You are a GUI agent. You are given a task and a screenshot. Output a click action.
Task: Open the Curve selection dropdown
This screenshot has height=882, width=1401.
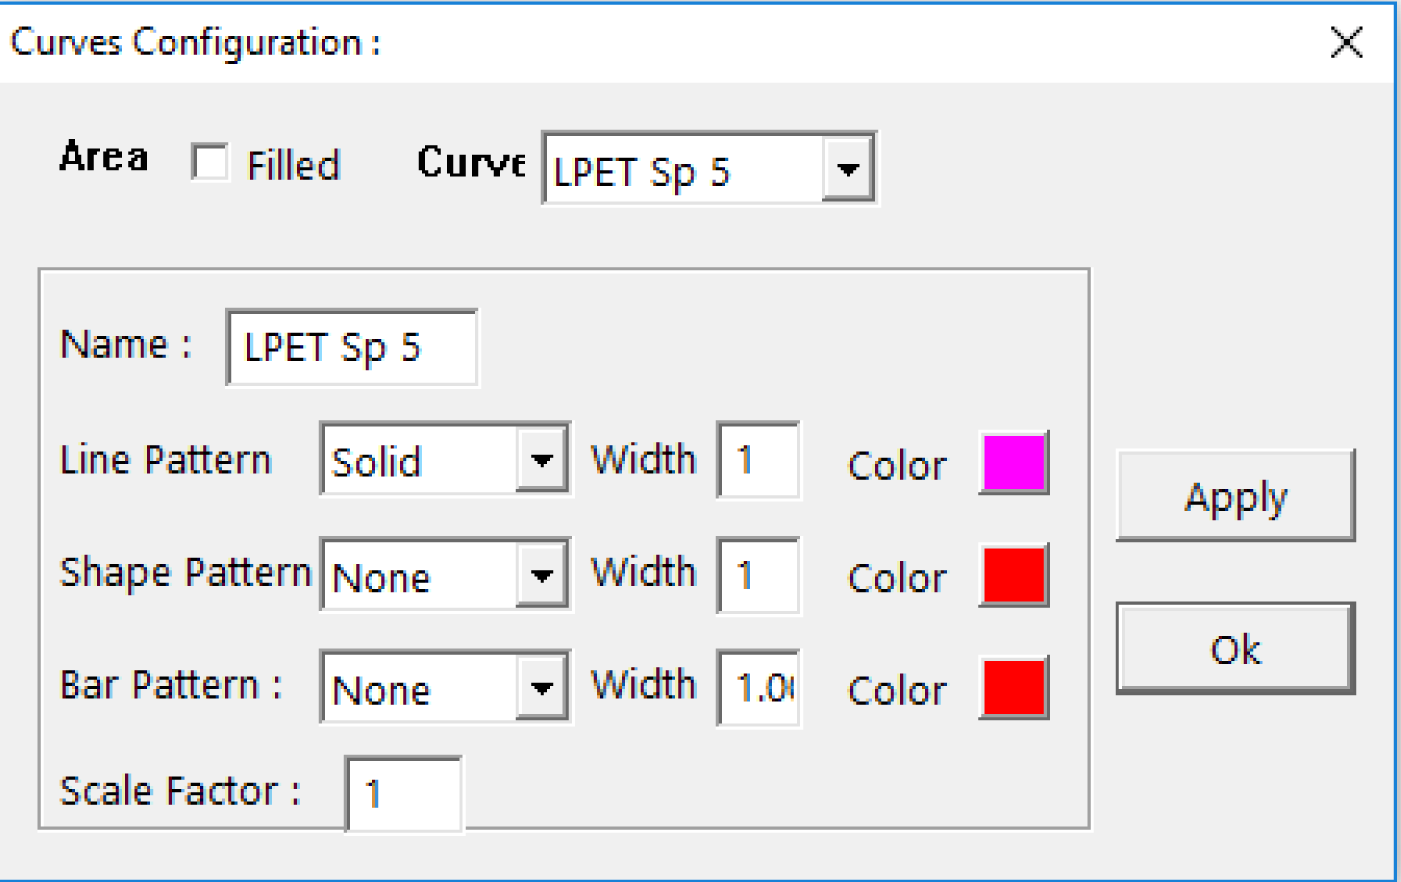point(847,169)
